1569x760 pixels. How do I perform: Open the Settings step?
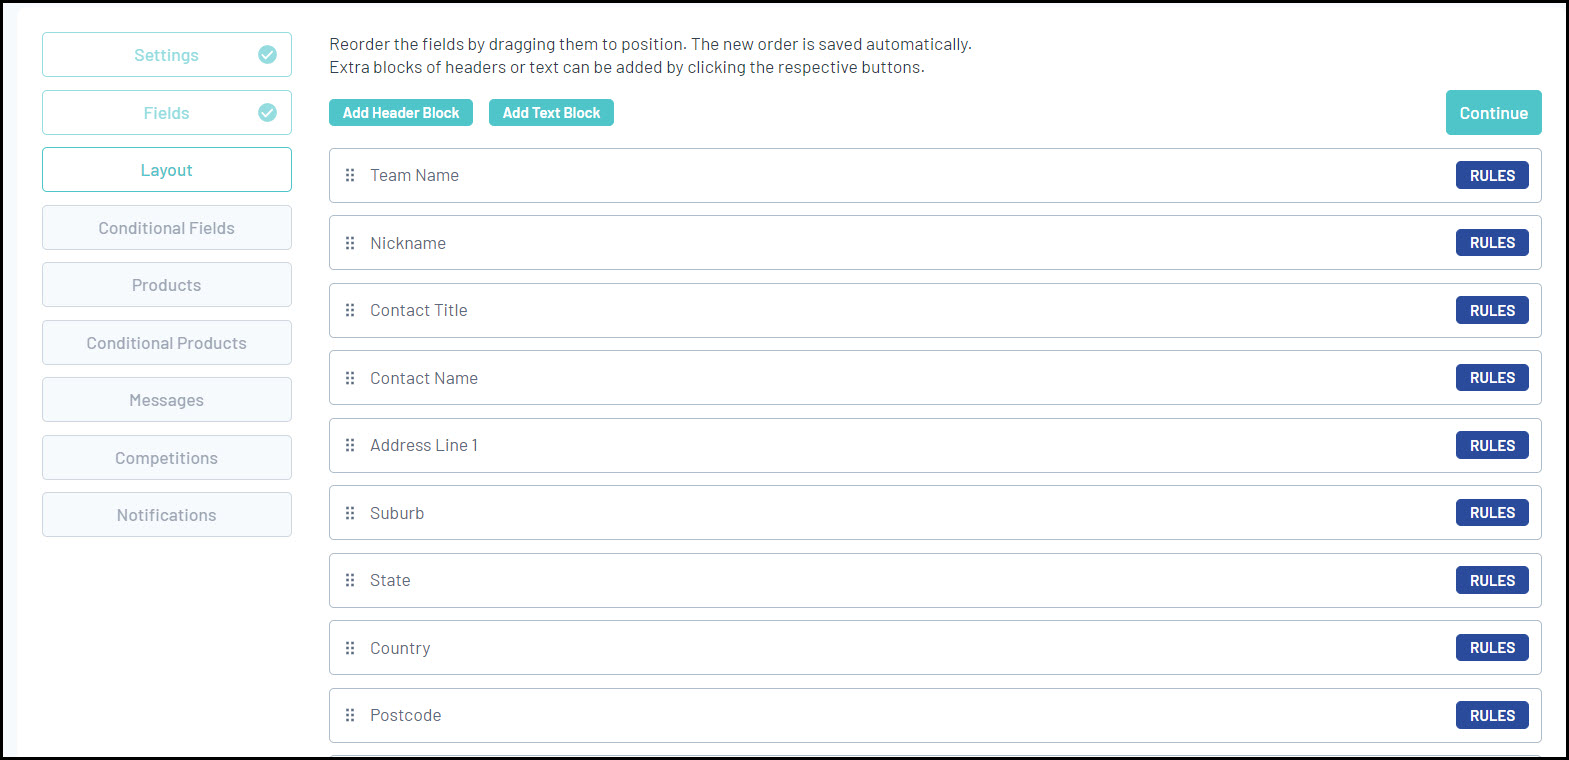(x=167, y=55)
